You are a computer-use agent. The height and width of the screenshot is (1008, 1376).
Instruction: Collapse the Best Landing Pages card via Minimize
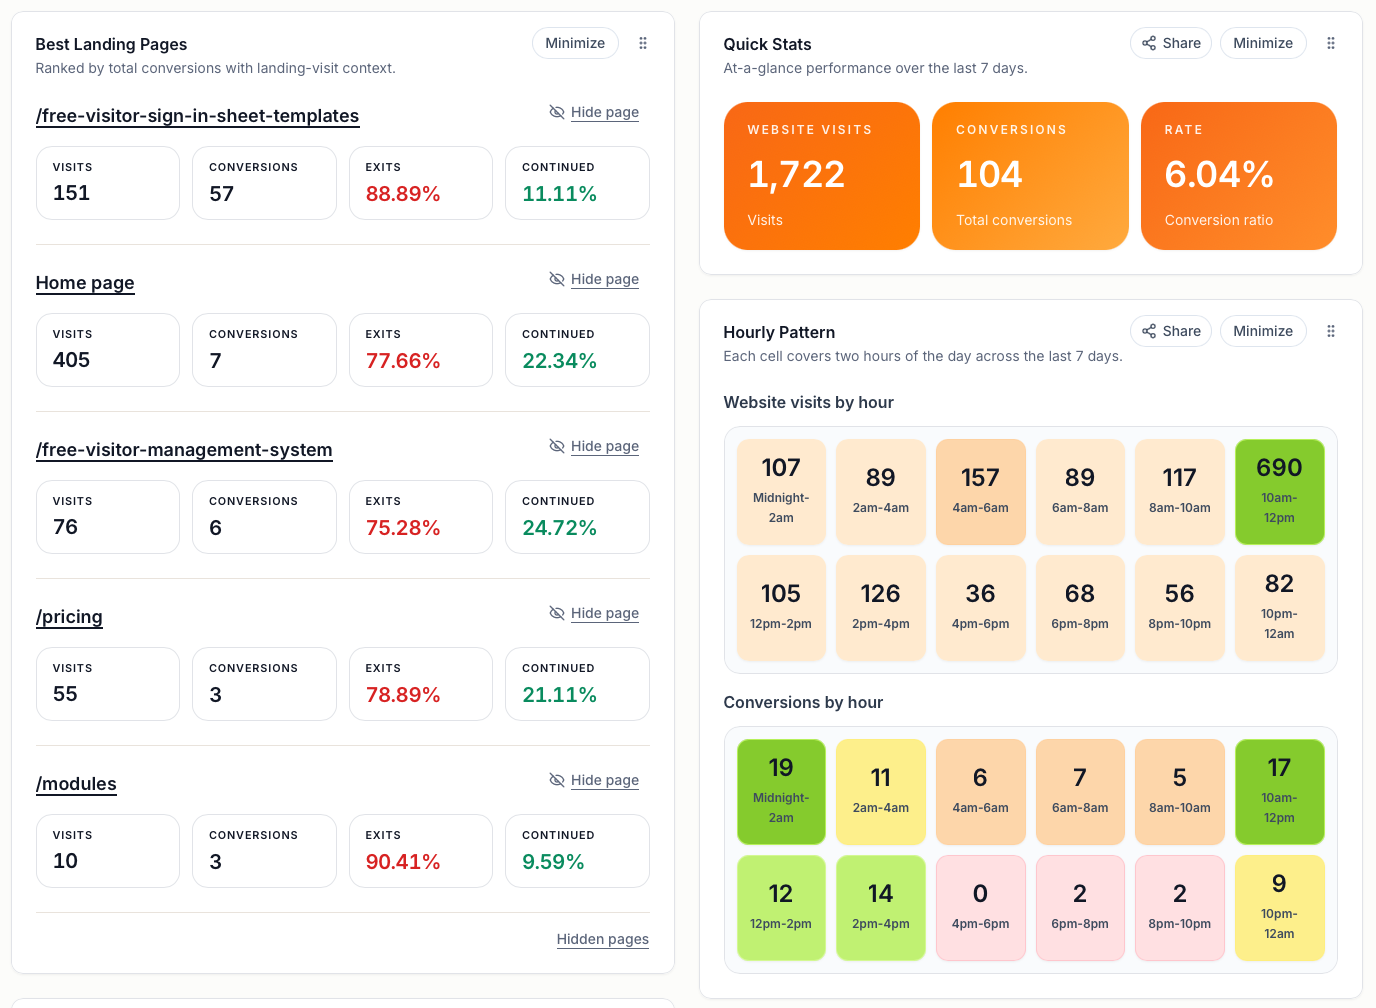(x=575, y=43)
